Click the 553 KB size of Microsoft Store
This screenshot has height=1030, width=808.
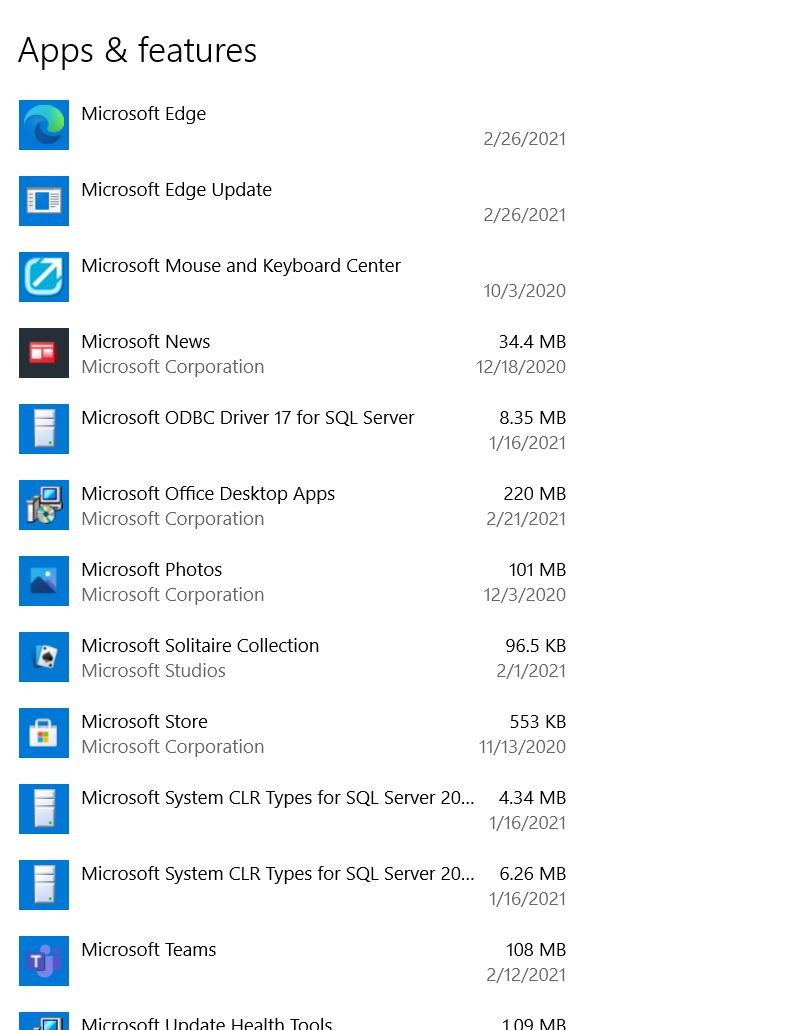[537, 722]
